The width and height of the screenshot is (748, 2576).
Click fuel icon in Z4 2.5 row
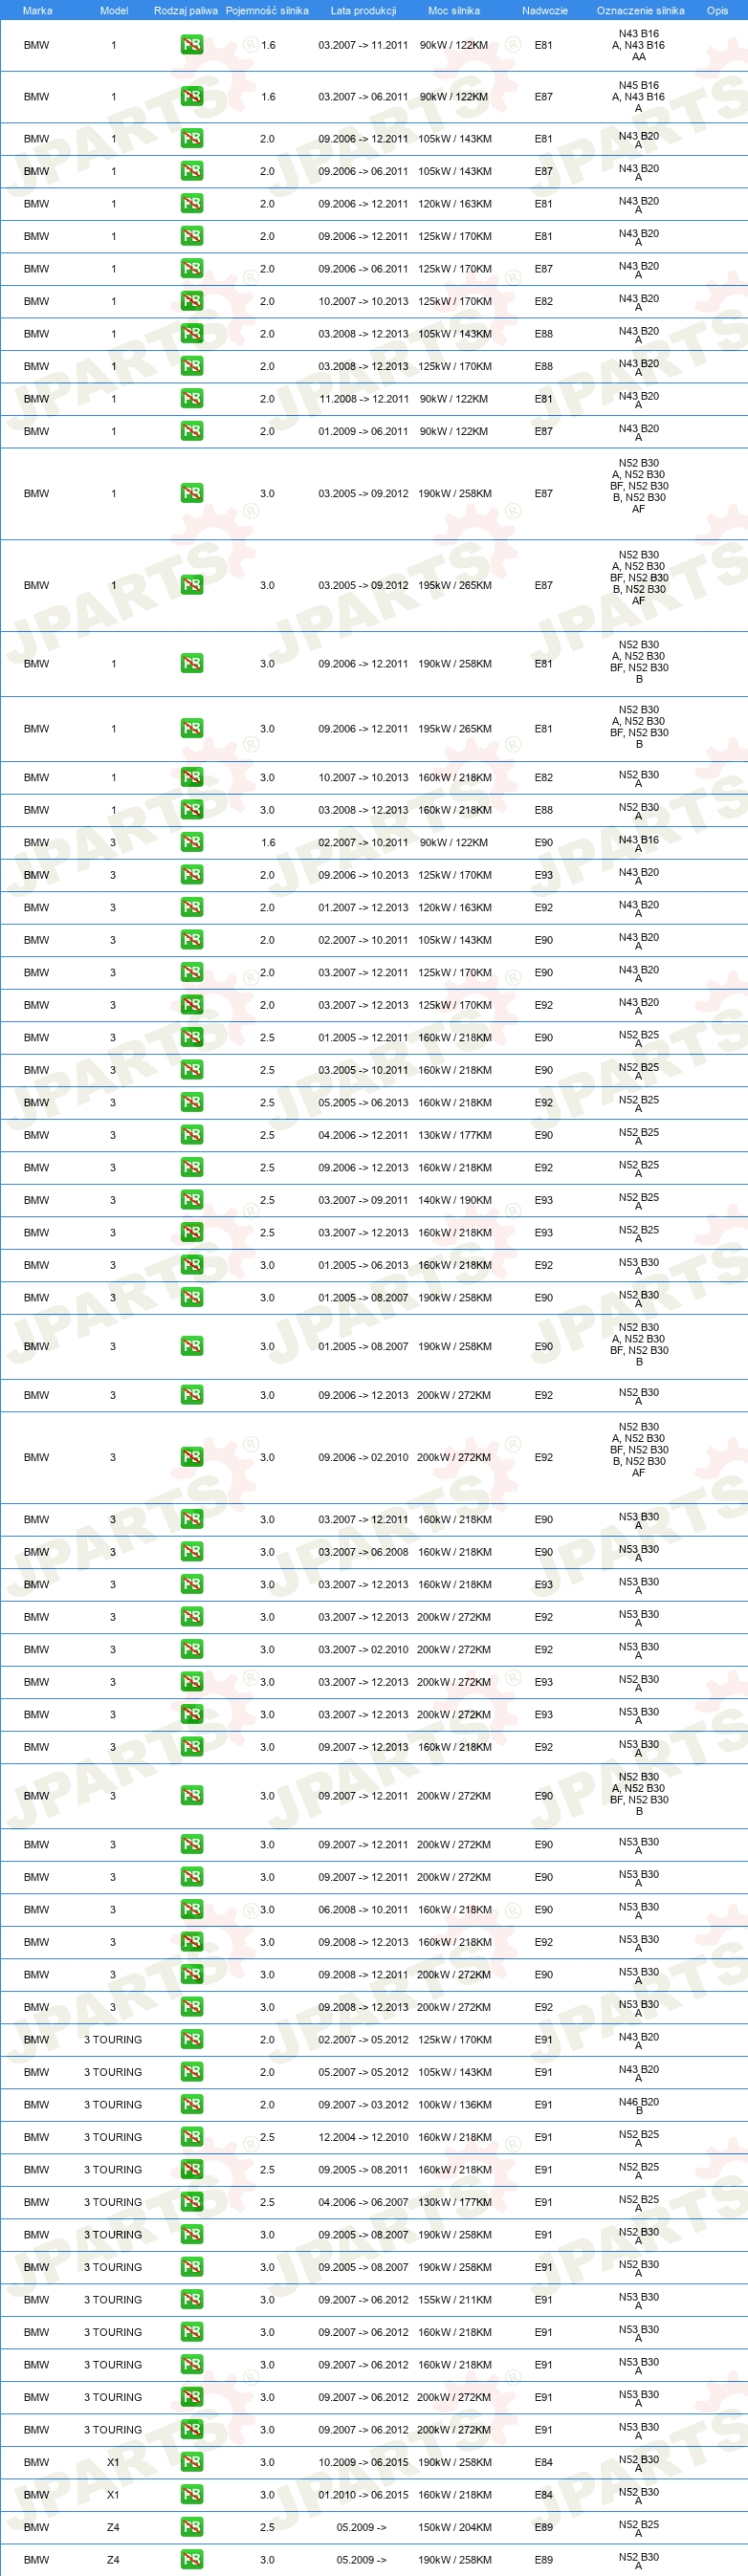point(191,2527)
